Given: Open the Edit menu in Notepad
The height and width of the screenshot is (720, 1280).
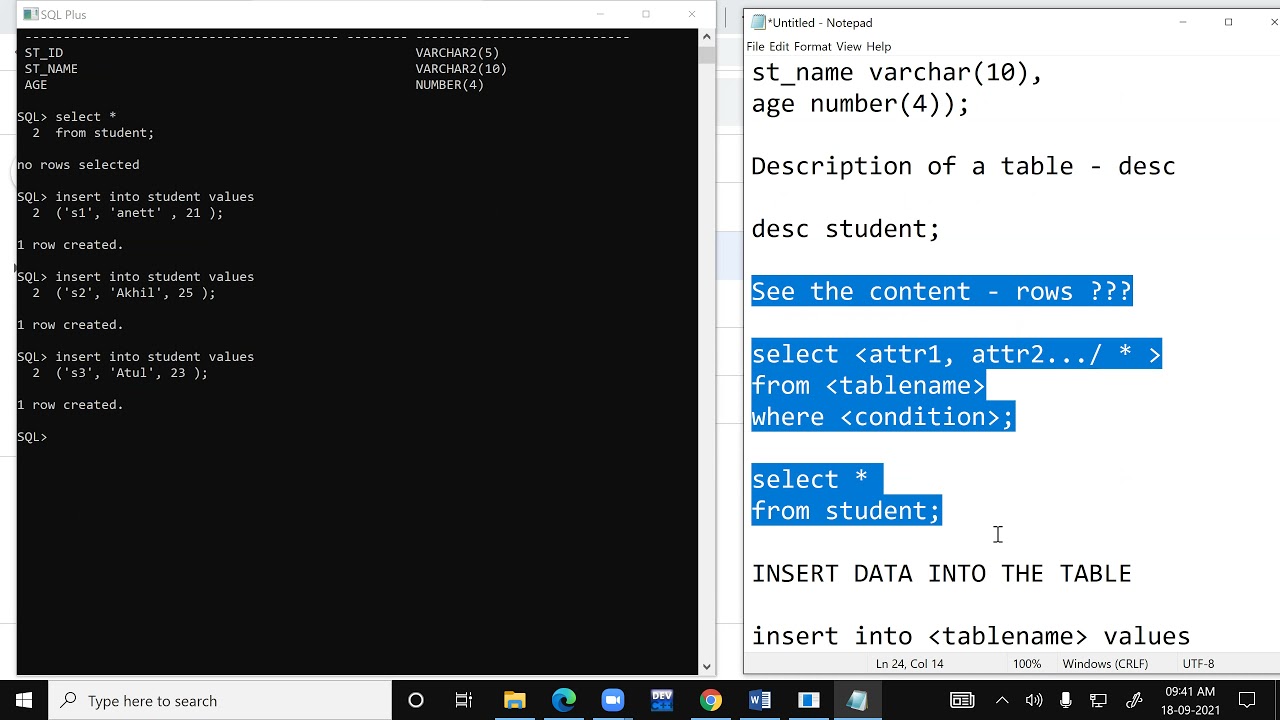Looking at the screenshot, I should click(x=779, y=47).
